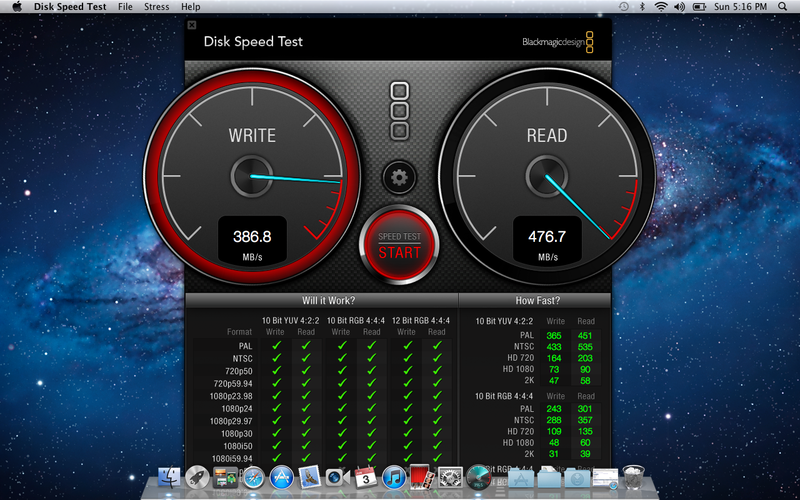Screen dimensions: 800x500
Task: Open the volume control in menu bar
Action: 679,7
